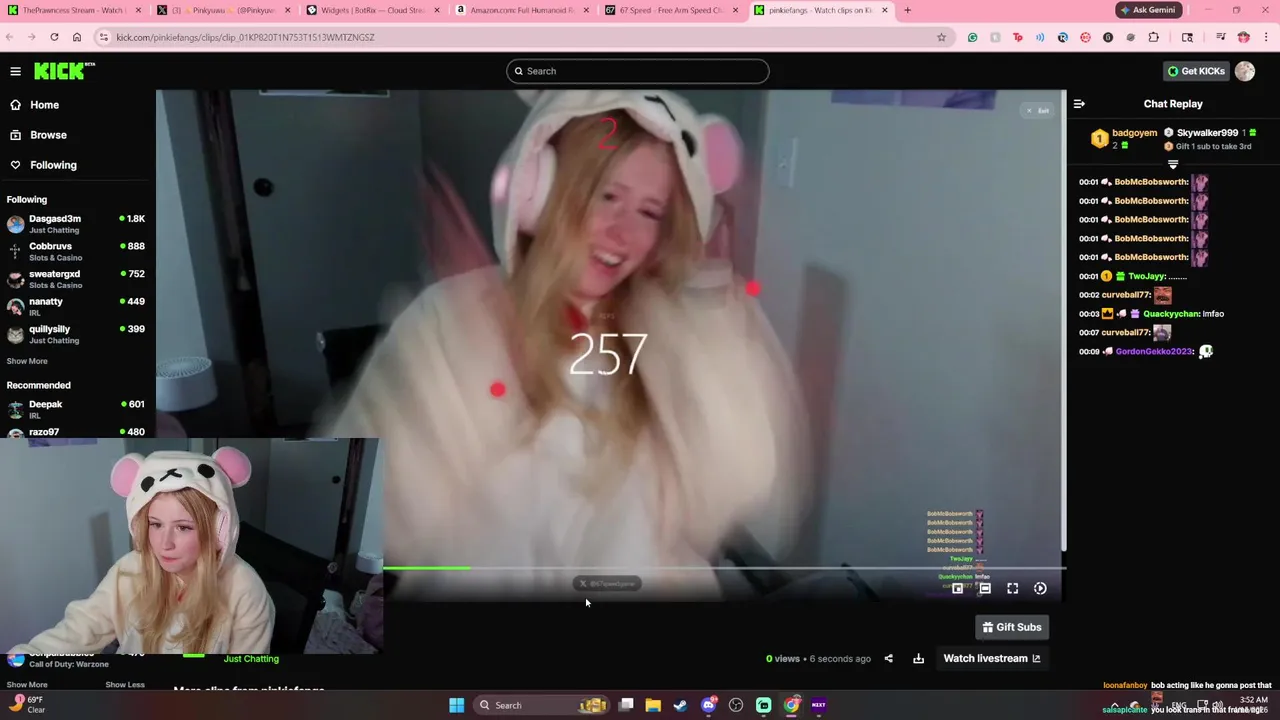The height and width of the screenshot is (720, 1280).
Task: Open sweatergxd channel in Following list
Action: 76,279
